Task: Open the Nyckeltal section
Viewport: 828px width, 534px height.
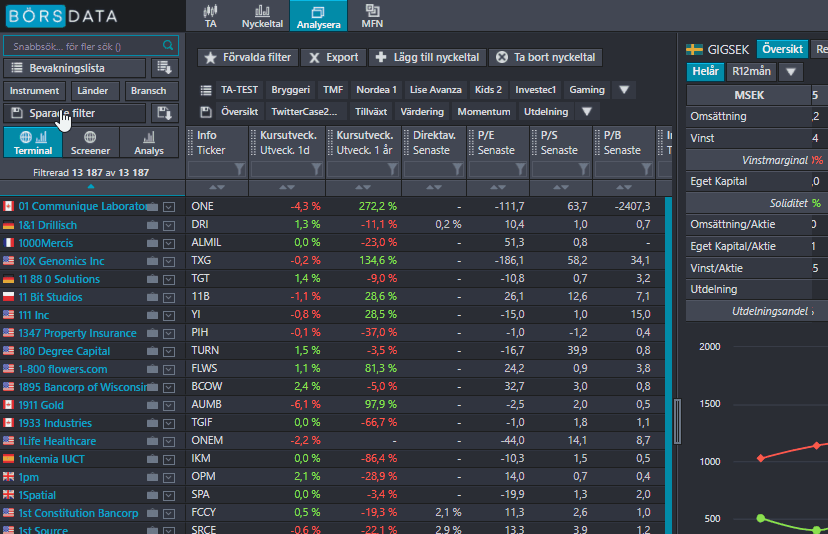Action: [x=262, y=16]
